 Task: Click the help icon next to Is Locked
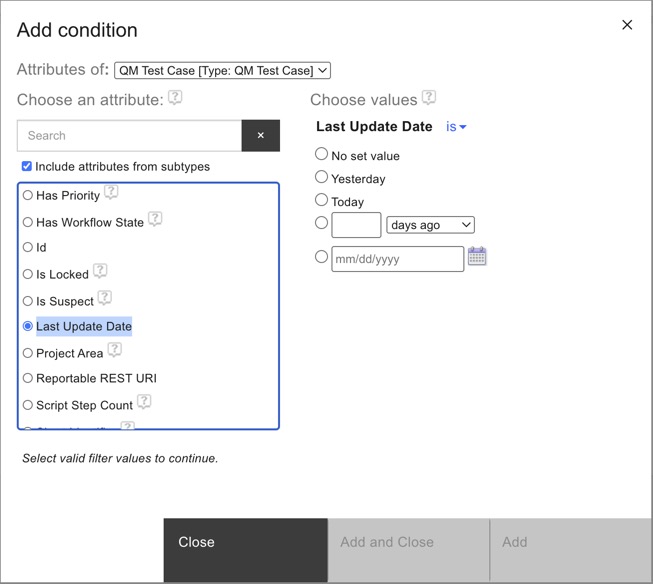click(100, 271)
